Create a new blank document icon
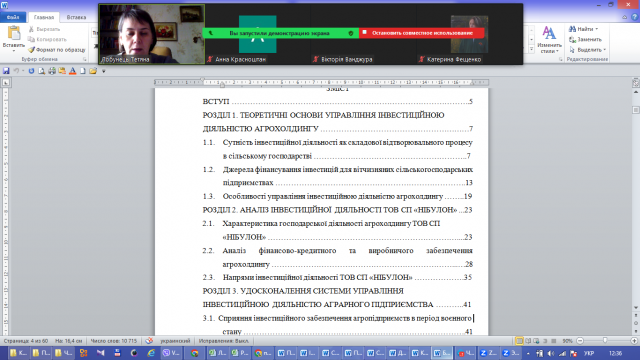640x360 pixels. [83, 71]
